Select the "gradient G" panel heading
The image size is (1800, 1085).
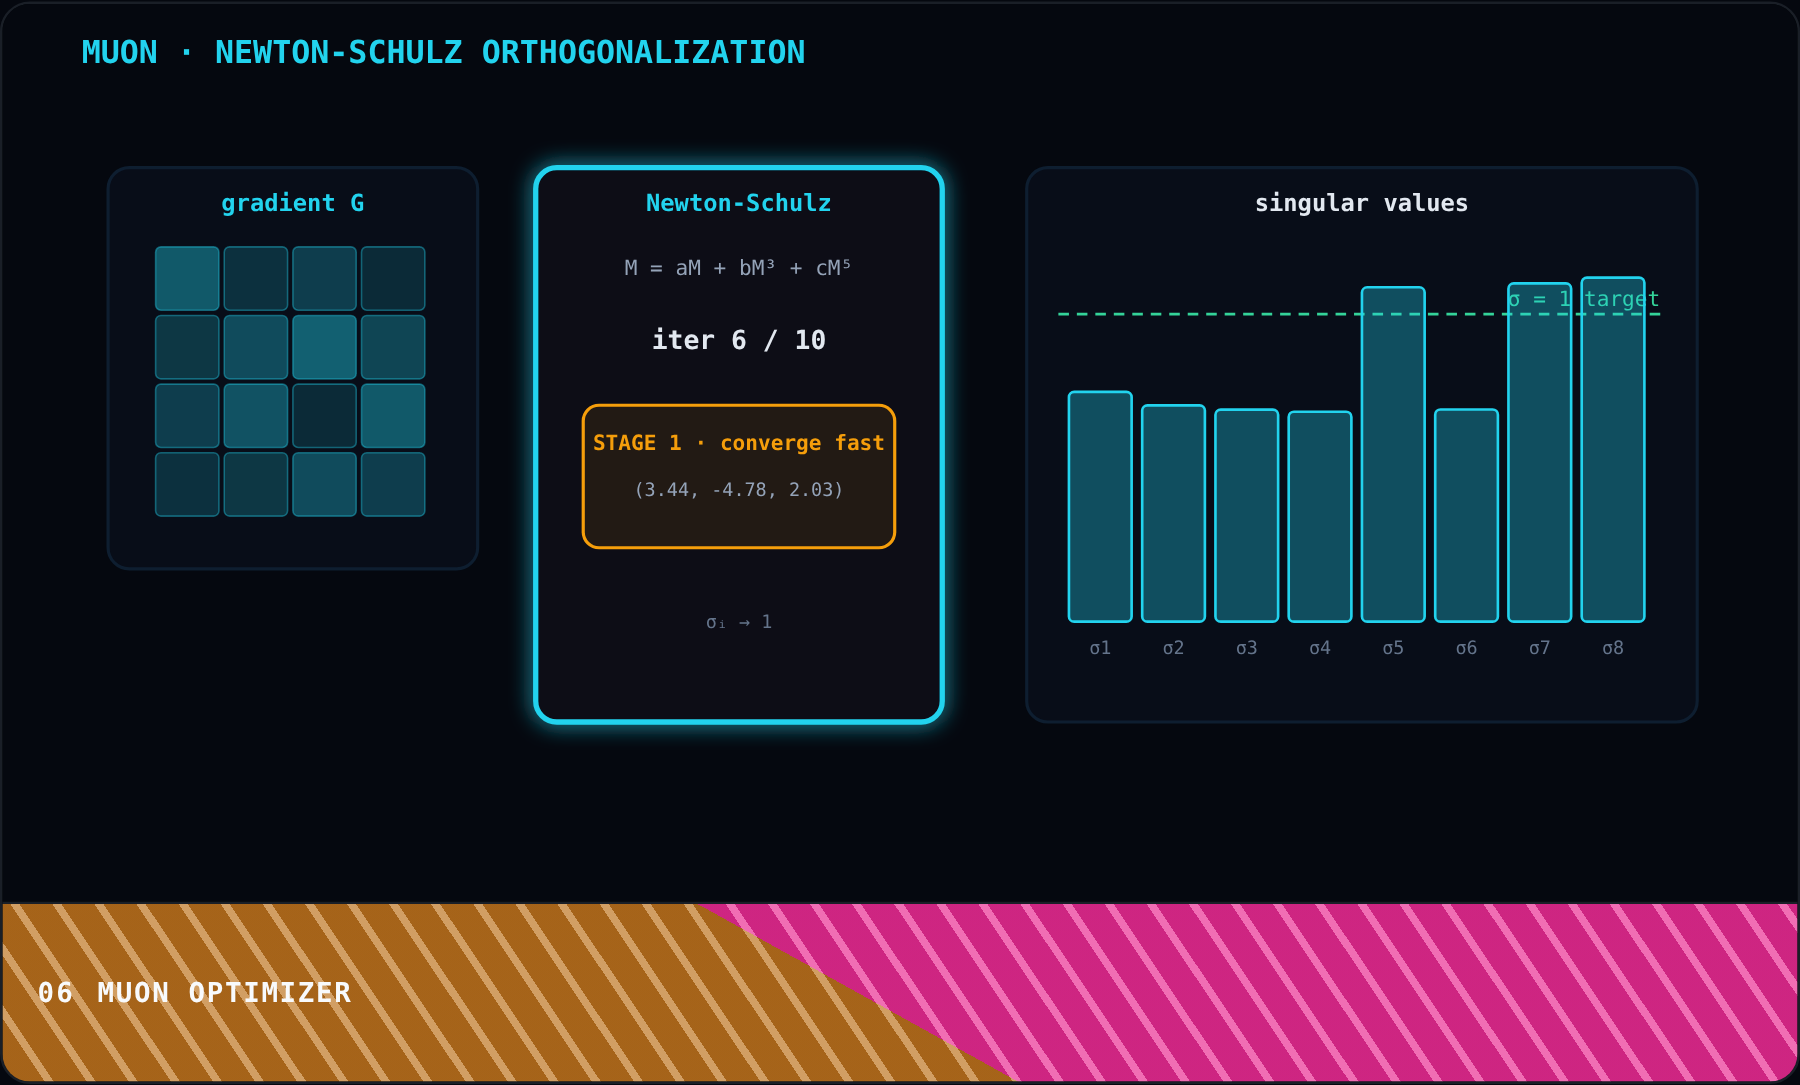click(293, 203)
